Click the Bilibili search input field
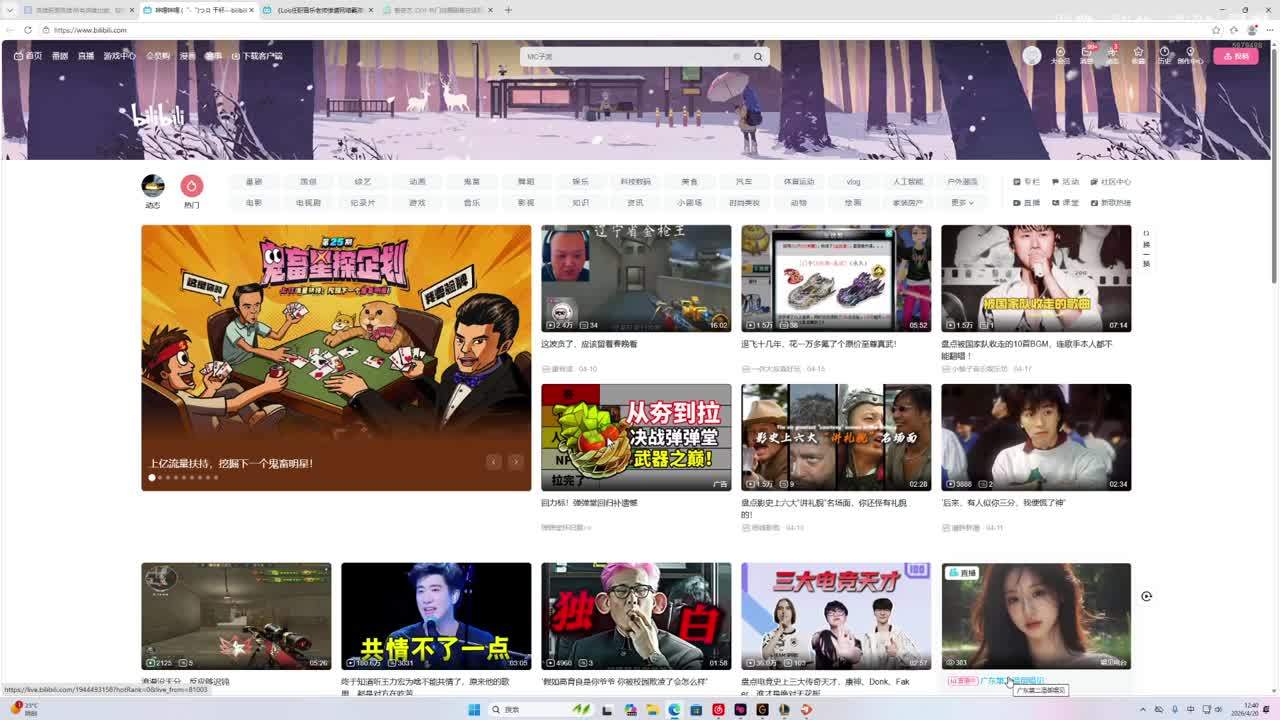1280x720 pixels. pos(630,57)
